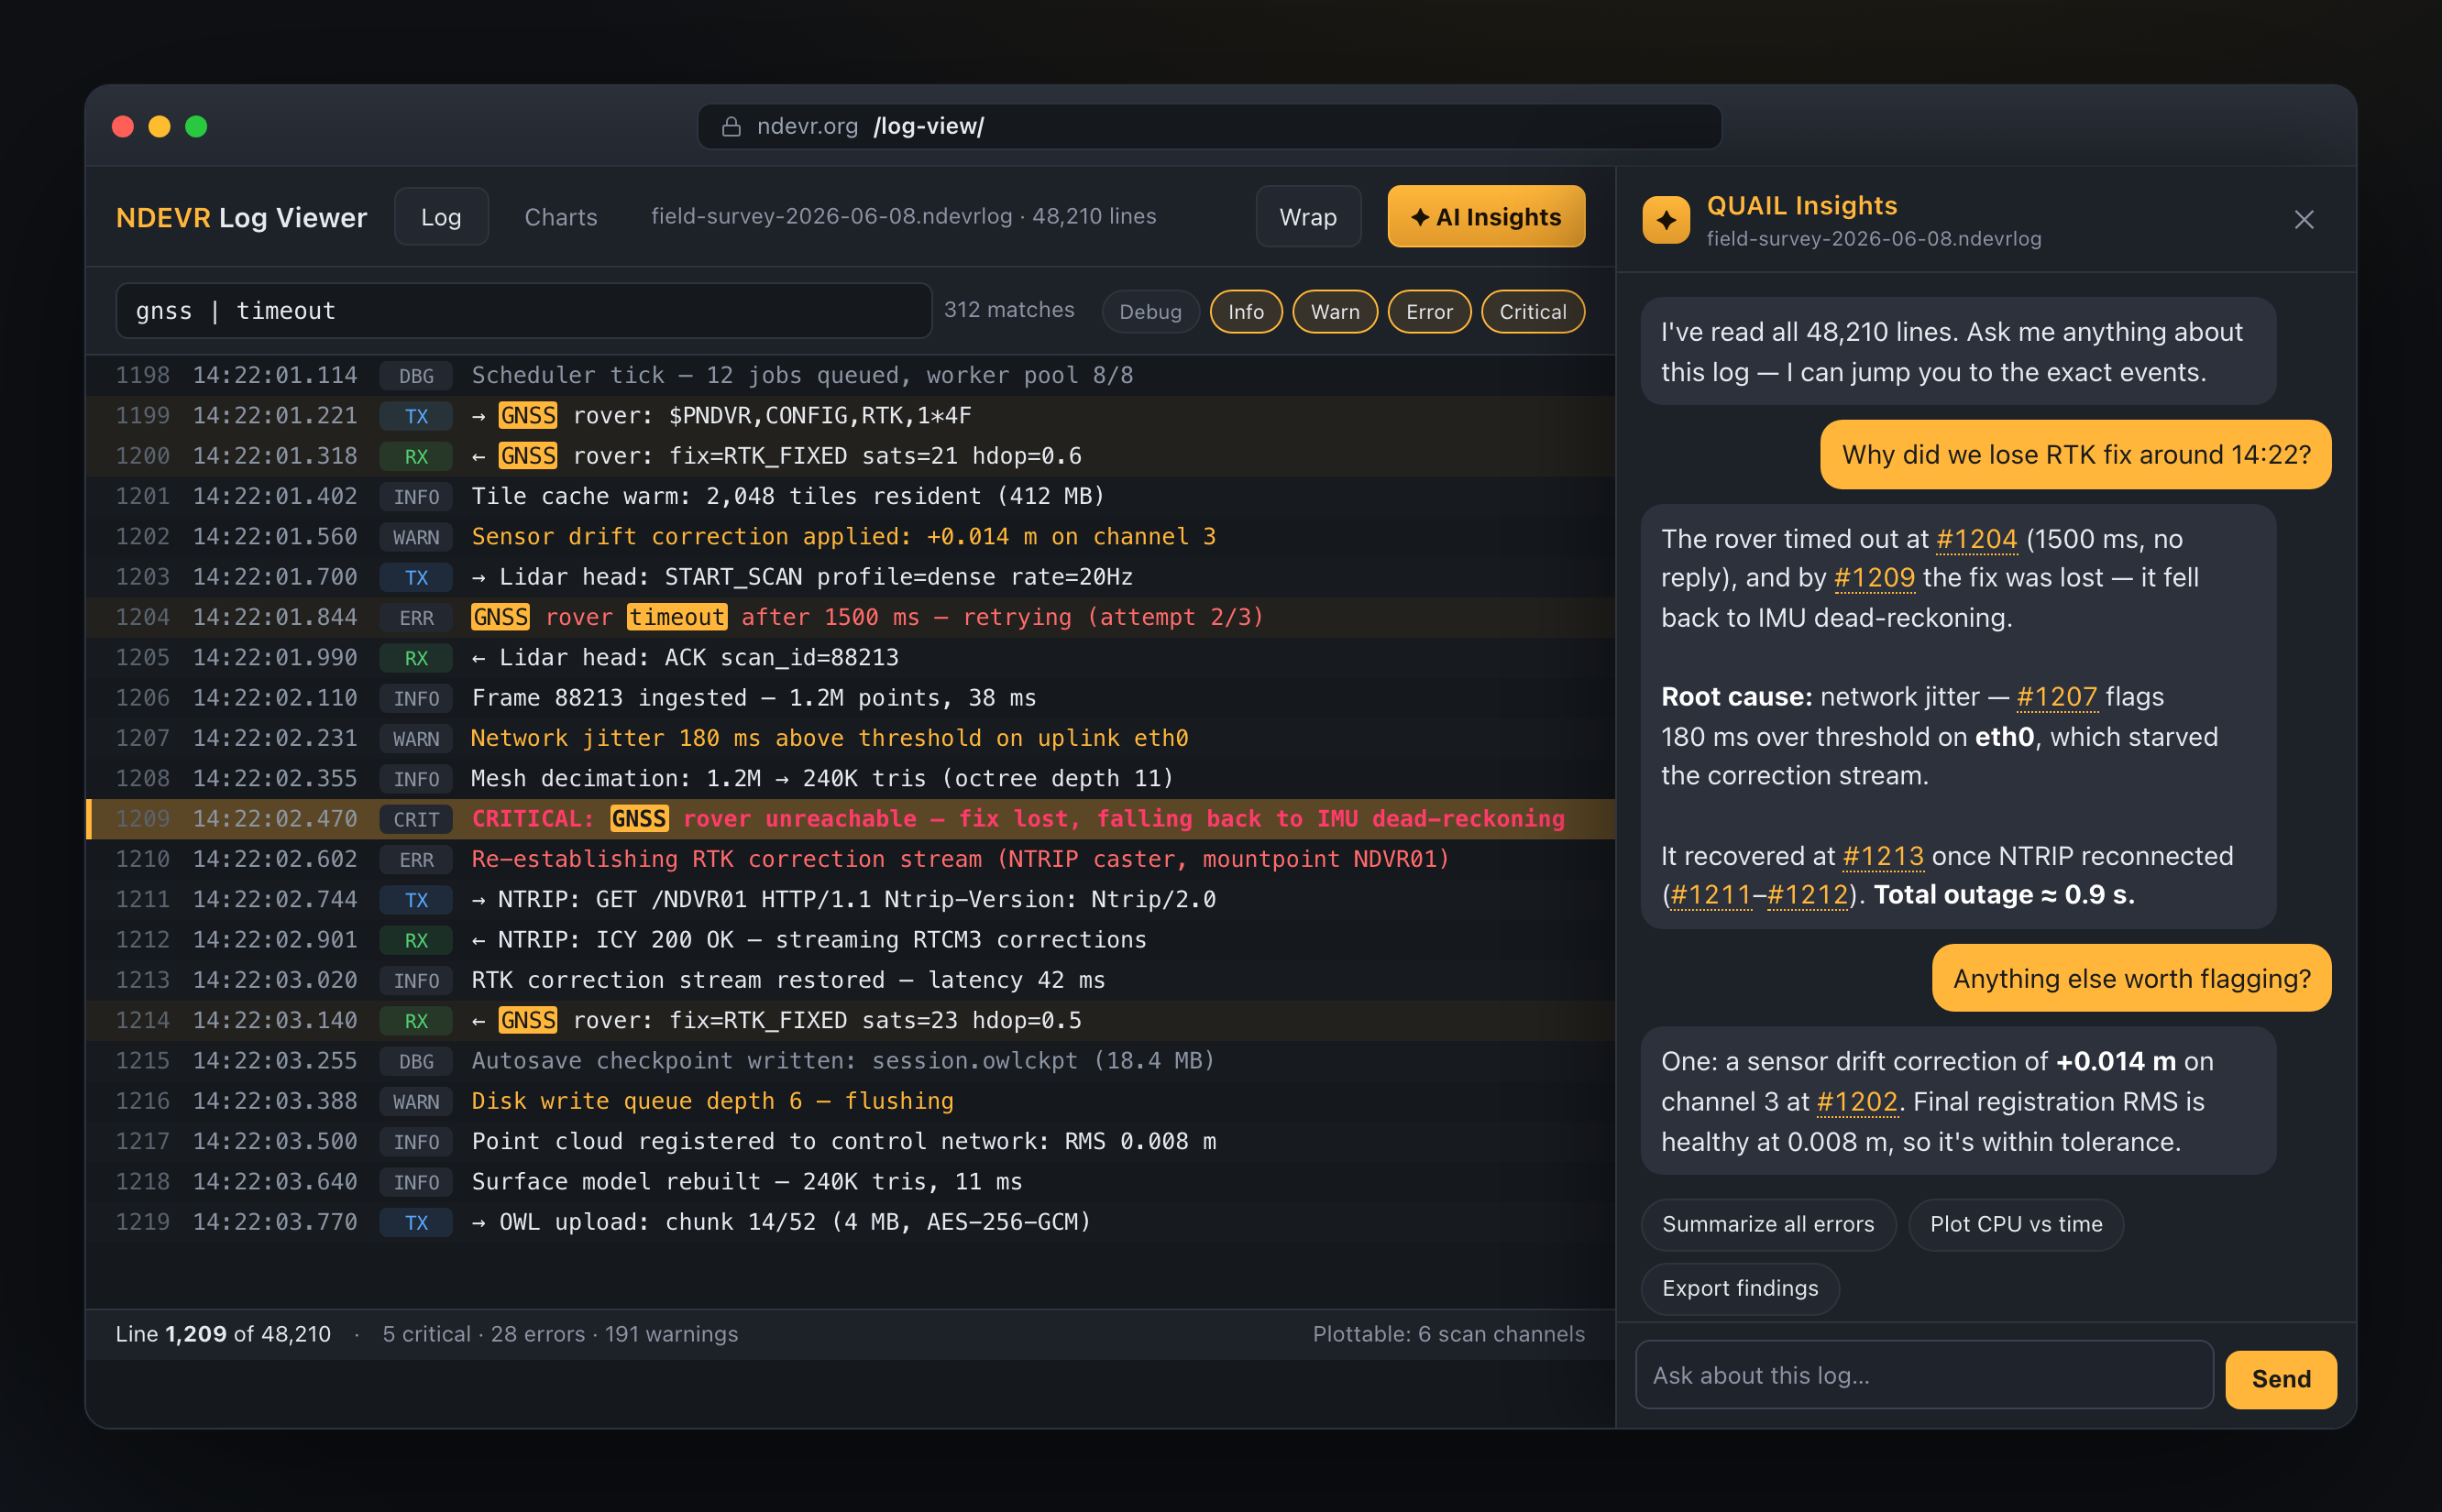Click the Export findings suggestion
The image size is (2442, 1512).
pos(1740,1288)
